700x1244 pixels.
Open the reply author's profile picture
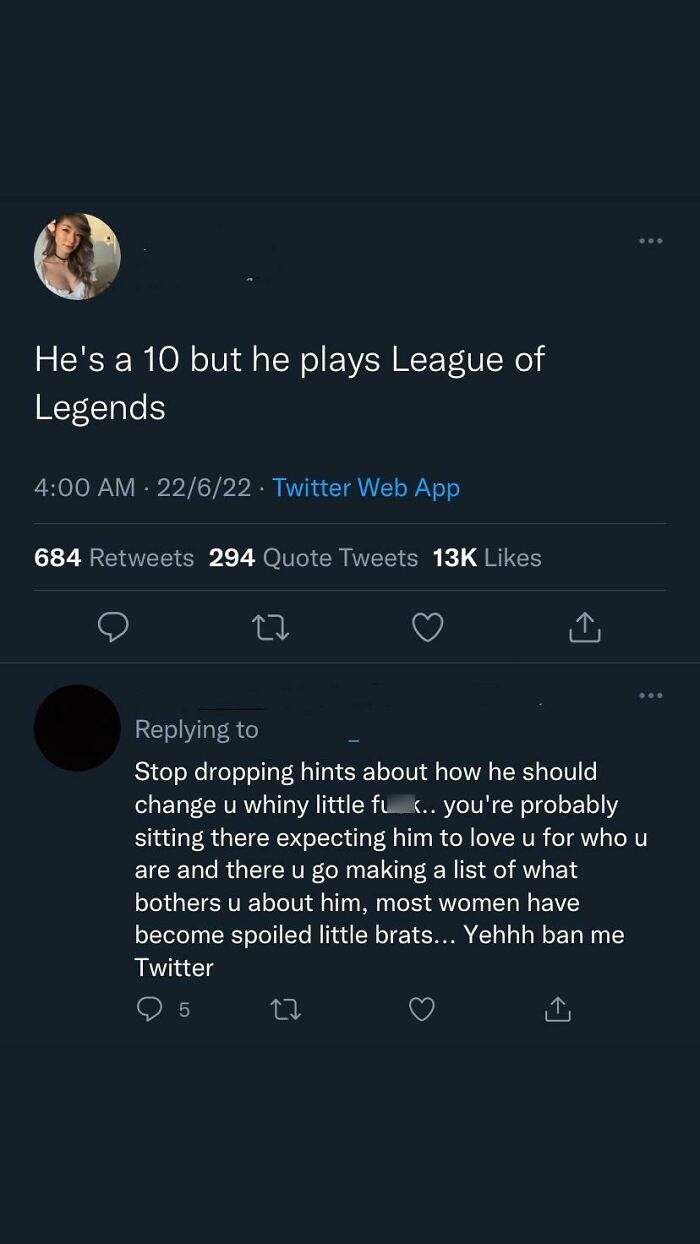(x=77, y=726)
